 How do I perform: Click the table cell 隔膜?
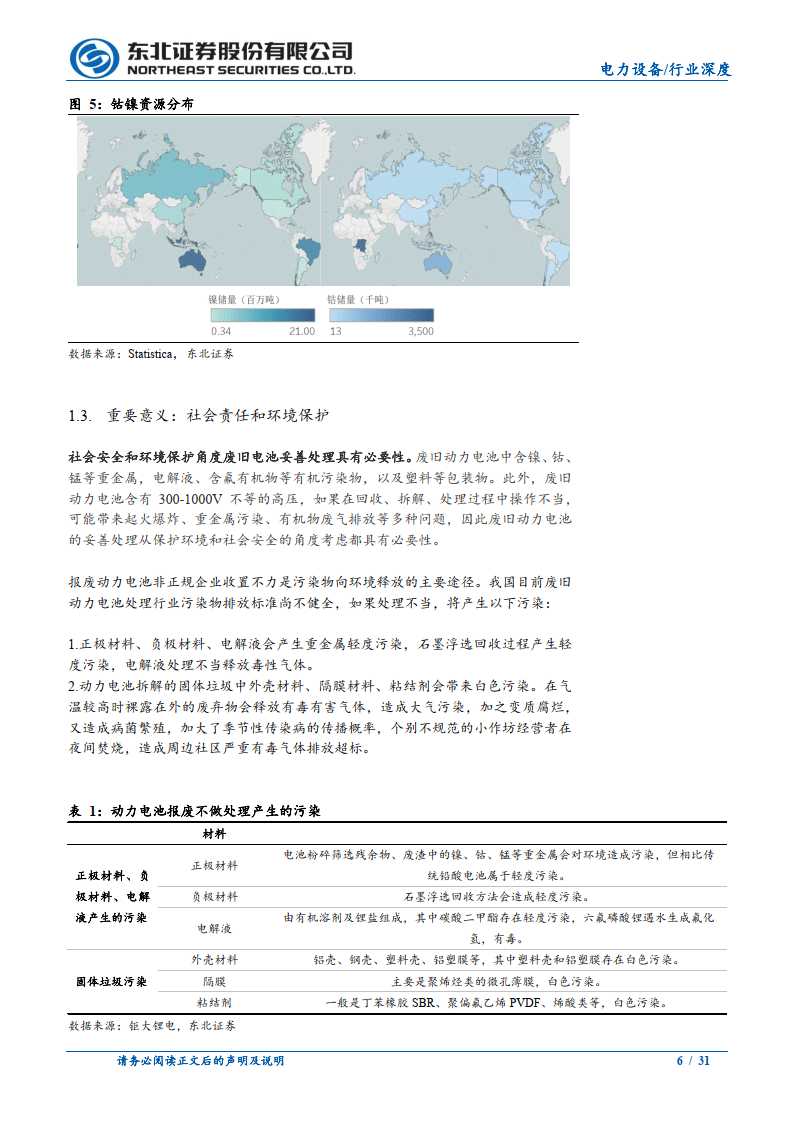215,981
